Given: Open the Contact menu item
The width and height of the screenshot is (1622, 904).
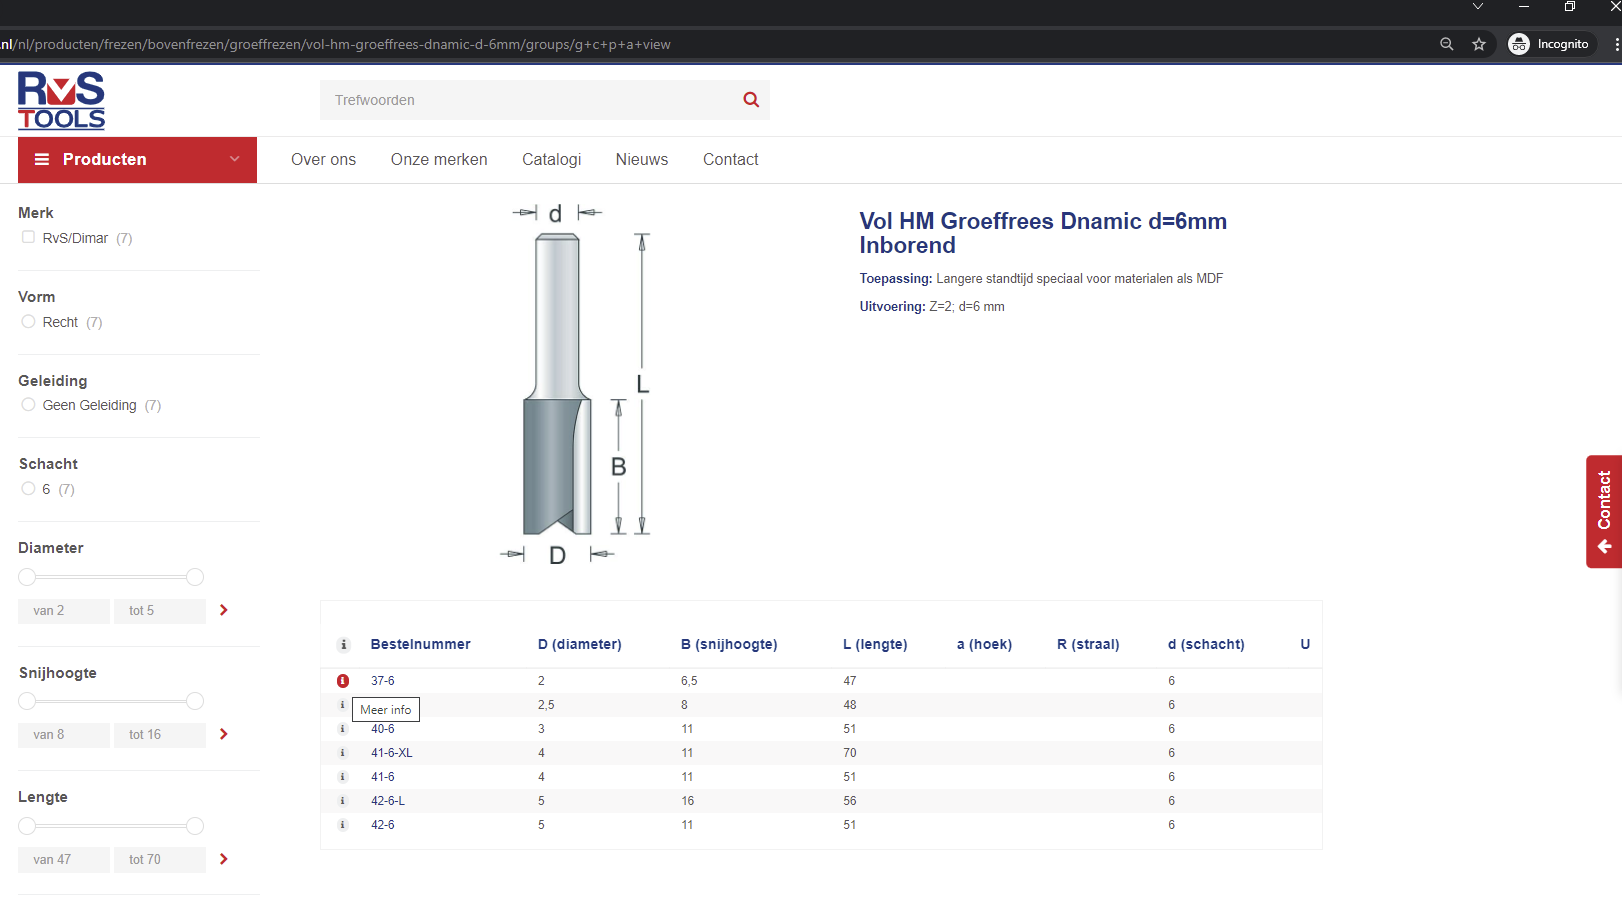Looking at the screenshot, I should 731,159.
